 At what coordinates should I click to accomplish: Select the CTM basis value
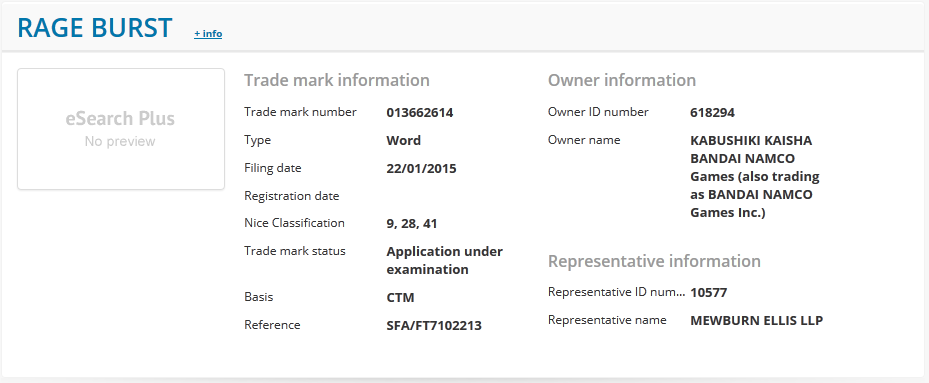[401, 297]
